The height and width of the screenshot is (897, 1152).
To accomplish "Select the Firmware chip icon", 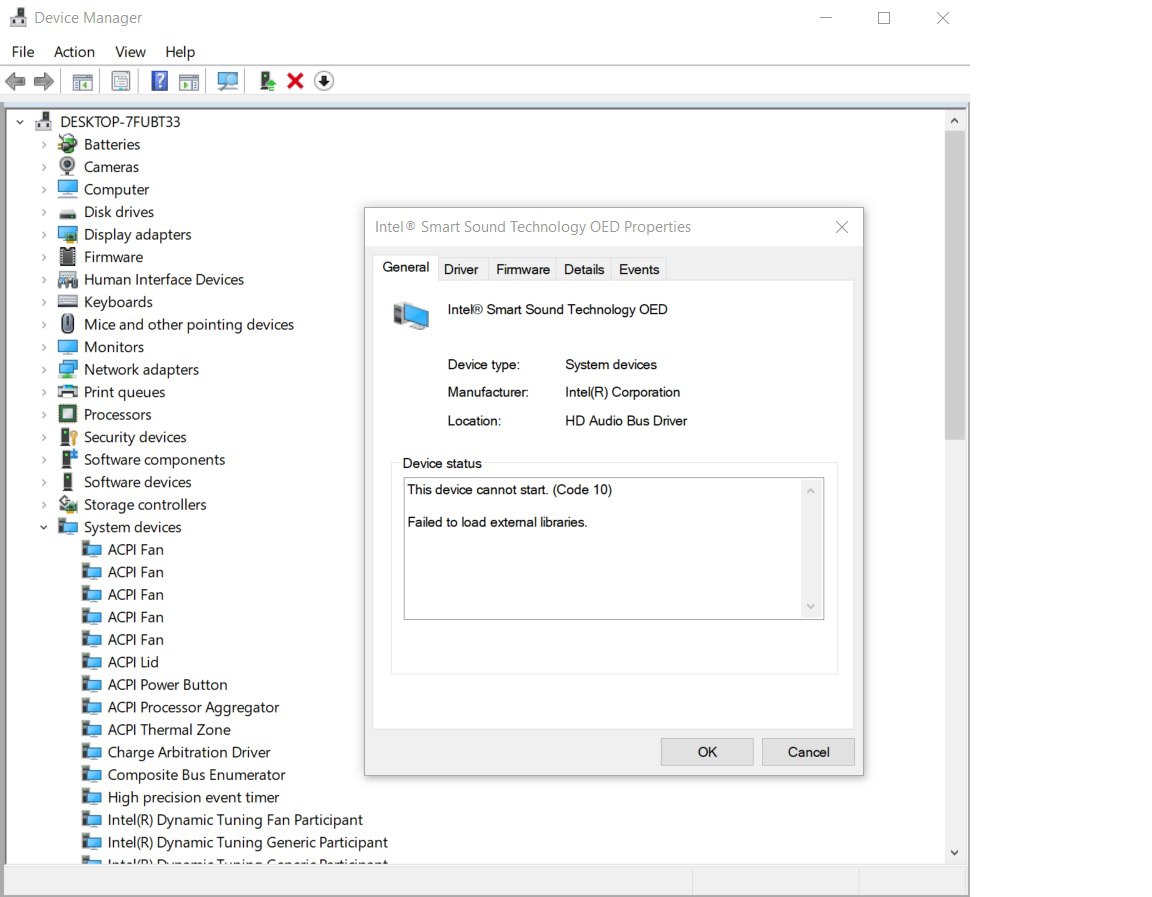I will pyautogui.click(x=68, y=257).
